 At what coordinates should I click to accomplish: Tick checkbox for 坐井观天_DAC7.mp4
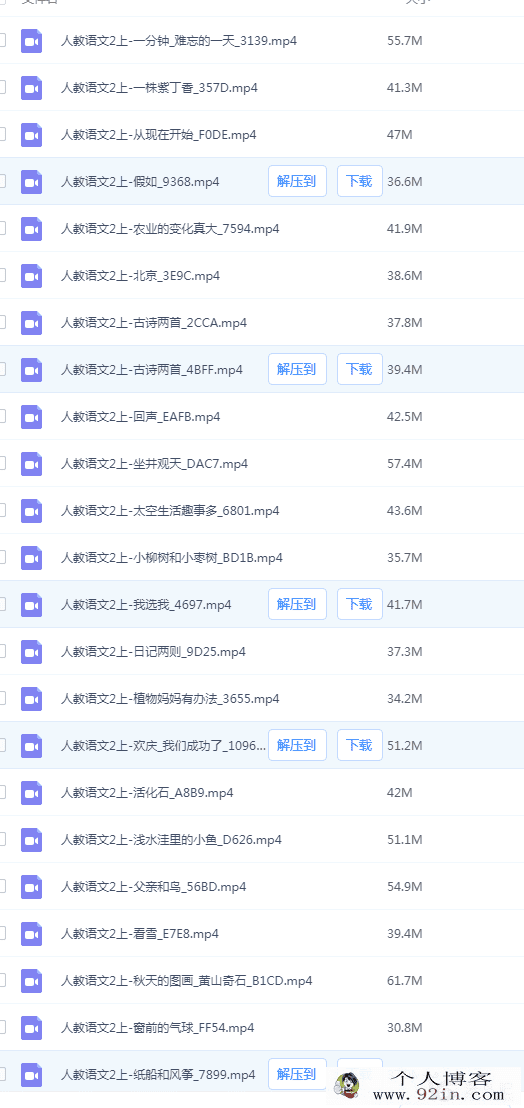pyautogui.click(x=2, y=464)
